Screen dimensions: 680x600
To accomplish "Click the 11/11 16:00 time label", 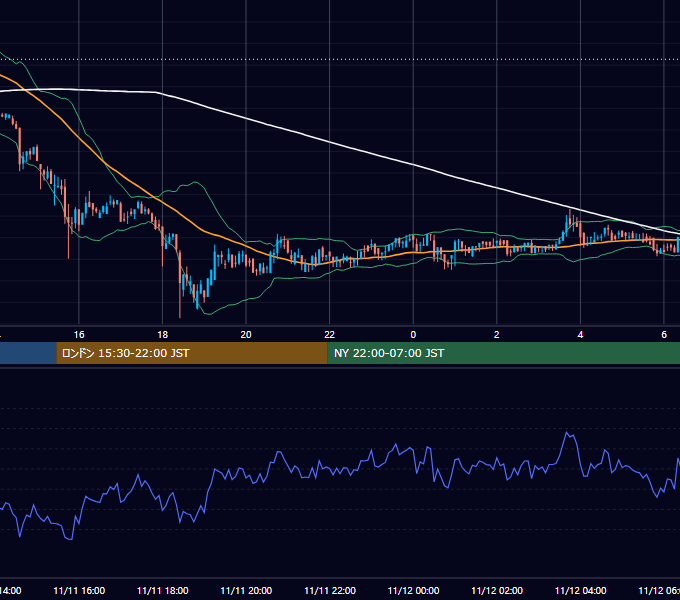I will point(79,590).
